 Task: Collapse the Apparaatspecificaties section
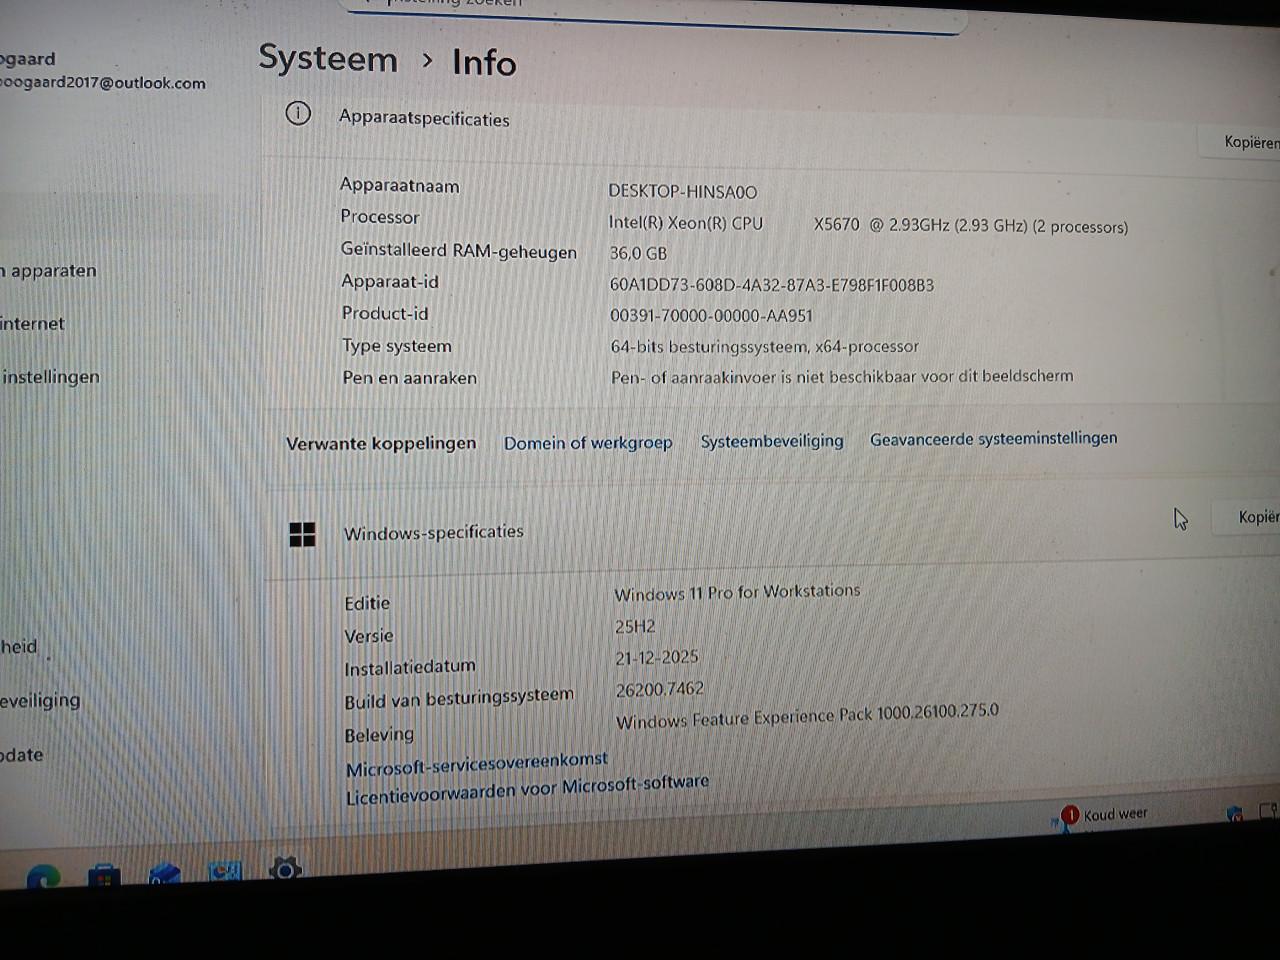[x=425, y=119]
